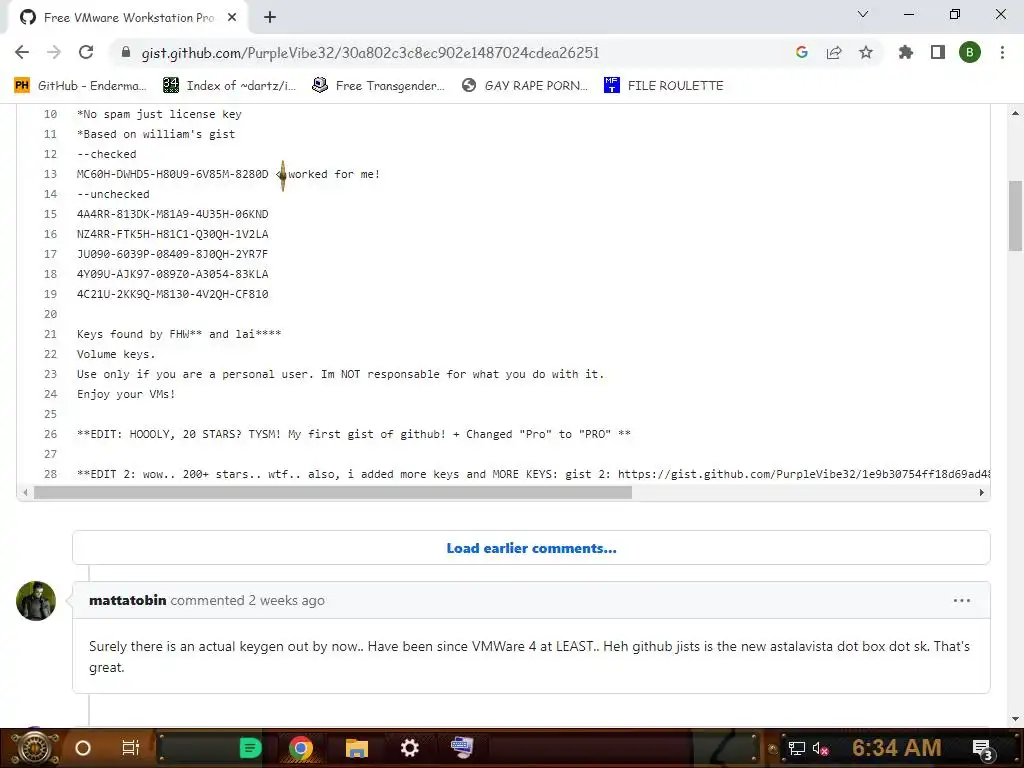
Task: Open the green notes app on taskbar
Action: [250, 748]
